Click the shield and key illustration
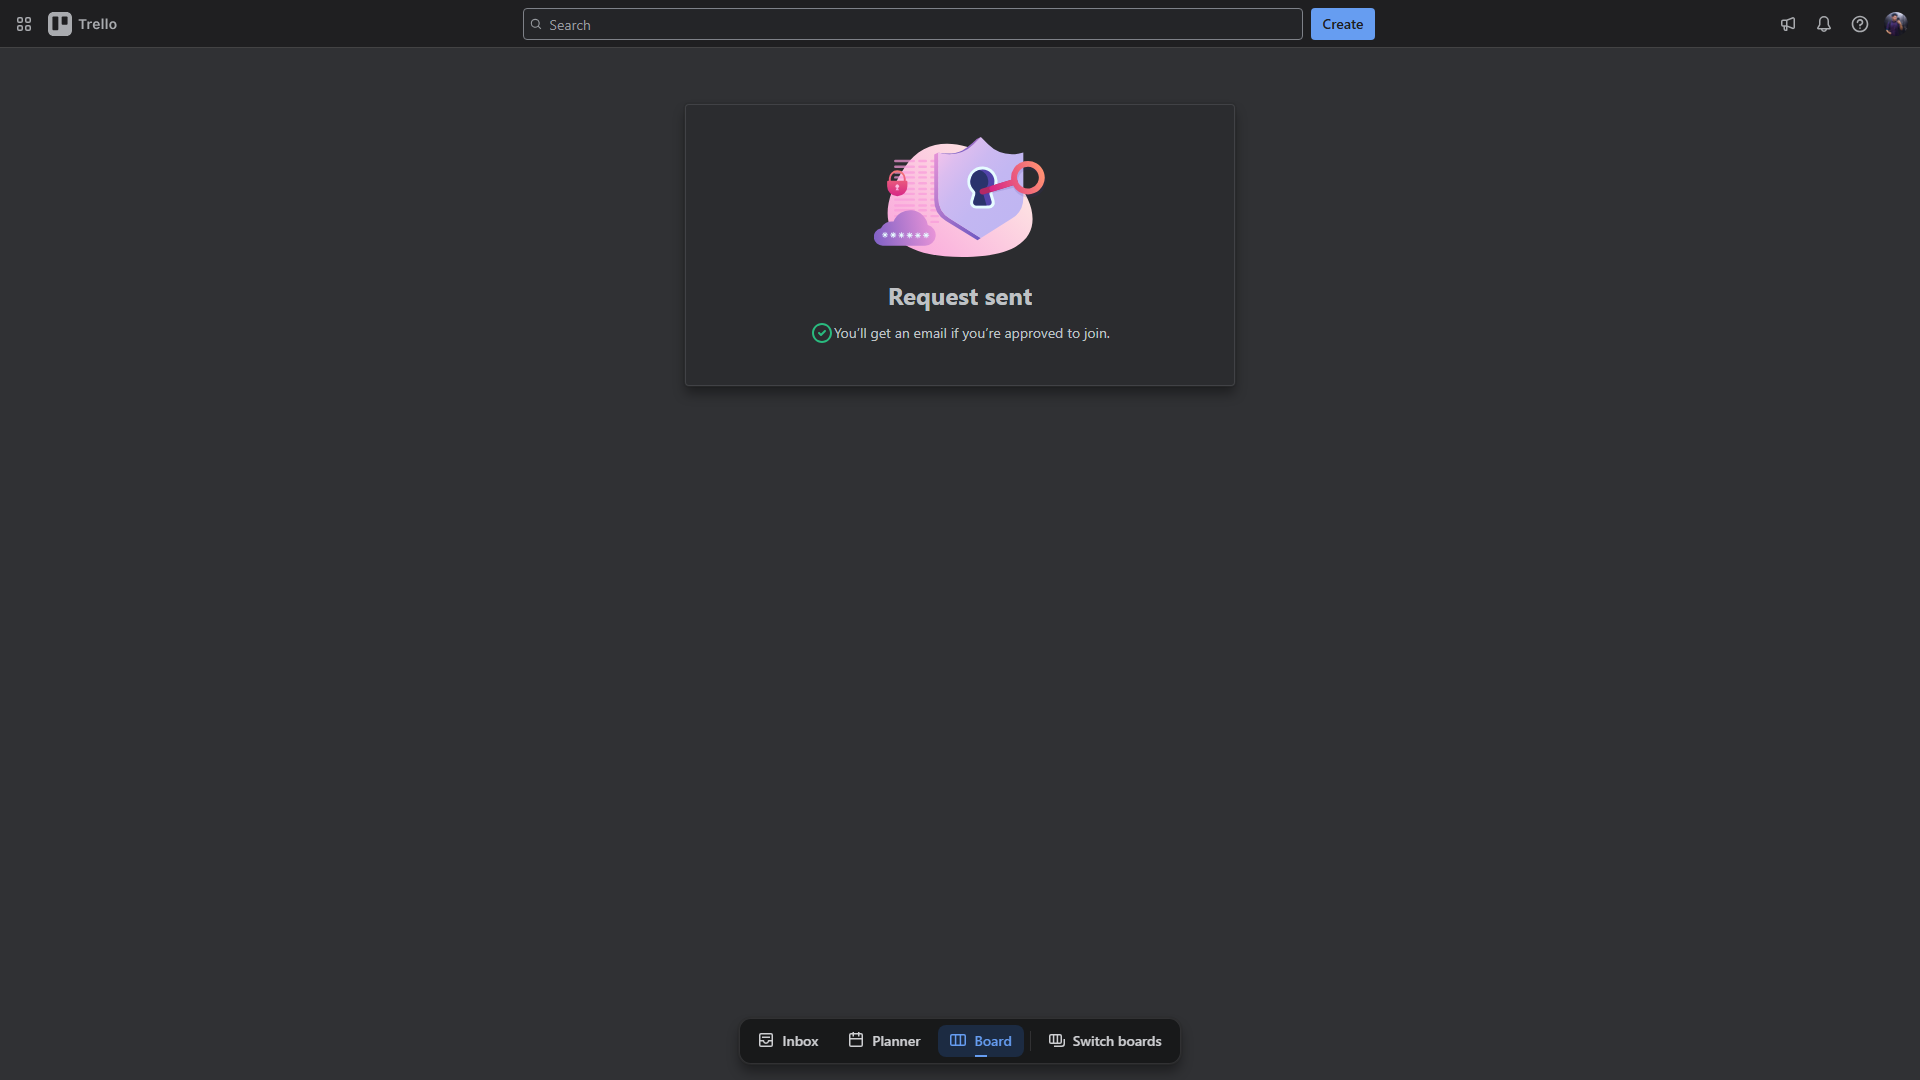The width and height of the screenshot is (1920, 1080). click(960, 197)
